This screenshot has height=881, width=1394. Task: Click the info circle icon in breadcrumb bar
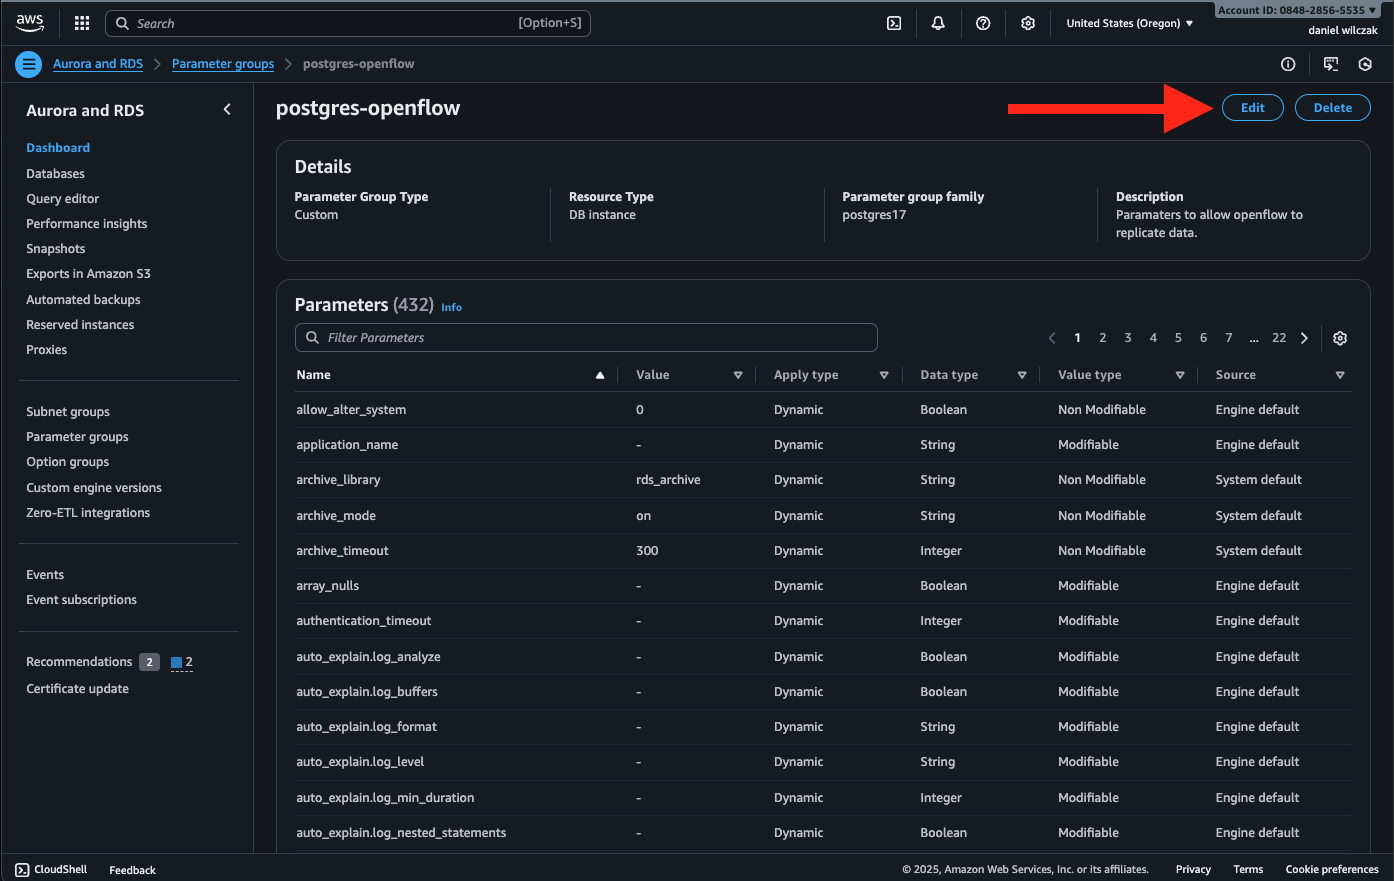point(1288,64)
